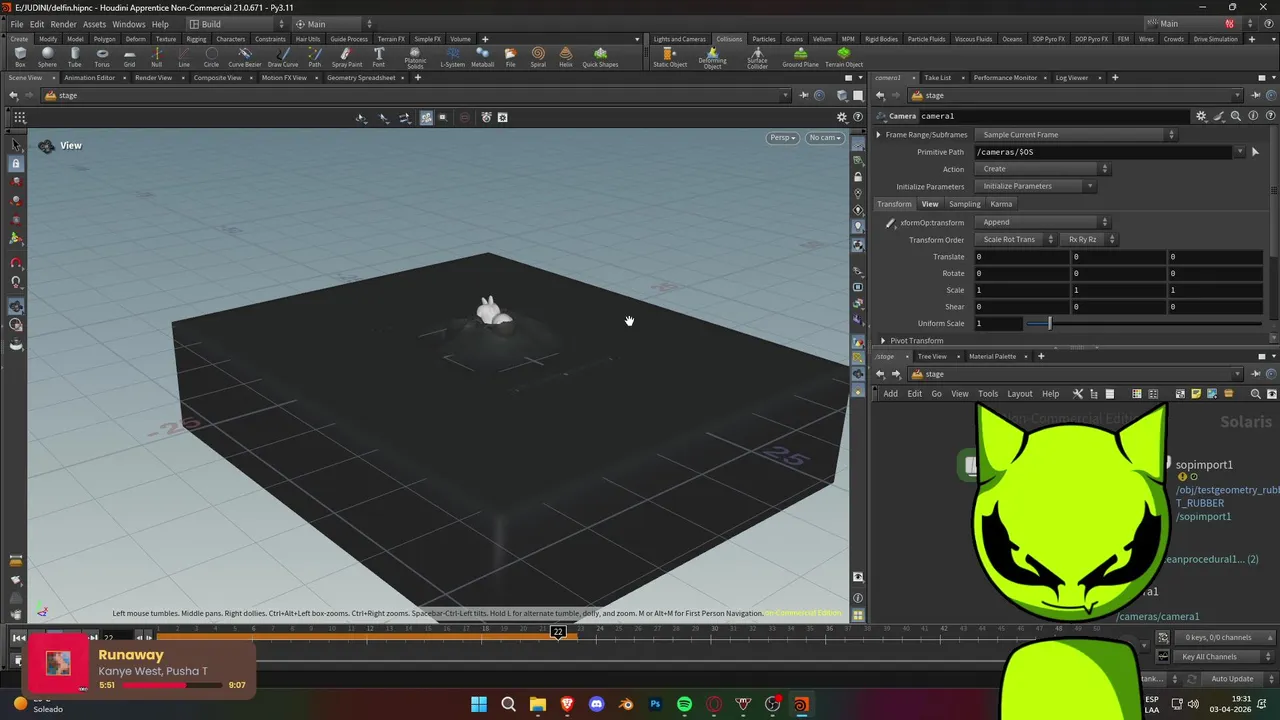The image size is (1280, 720).
Task: Select the Font shelf tool
Action: click(378, 57)
